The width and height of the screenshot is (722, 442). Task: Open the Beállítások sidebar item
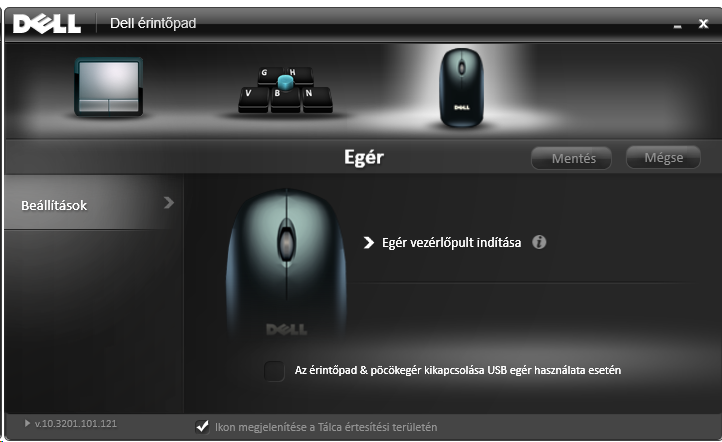pos(94,203)
